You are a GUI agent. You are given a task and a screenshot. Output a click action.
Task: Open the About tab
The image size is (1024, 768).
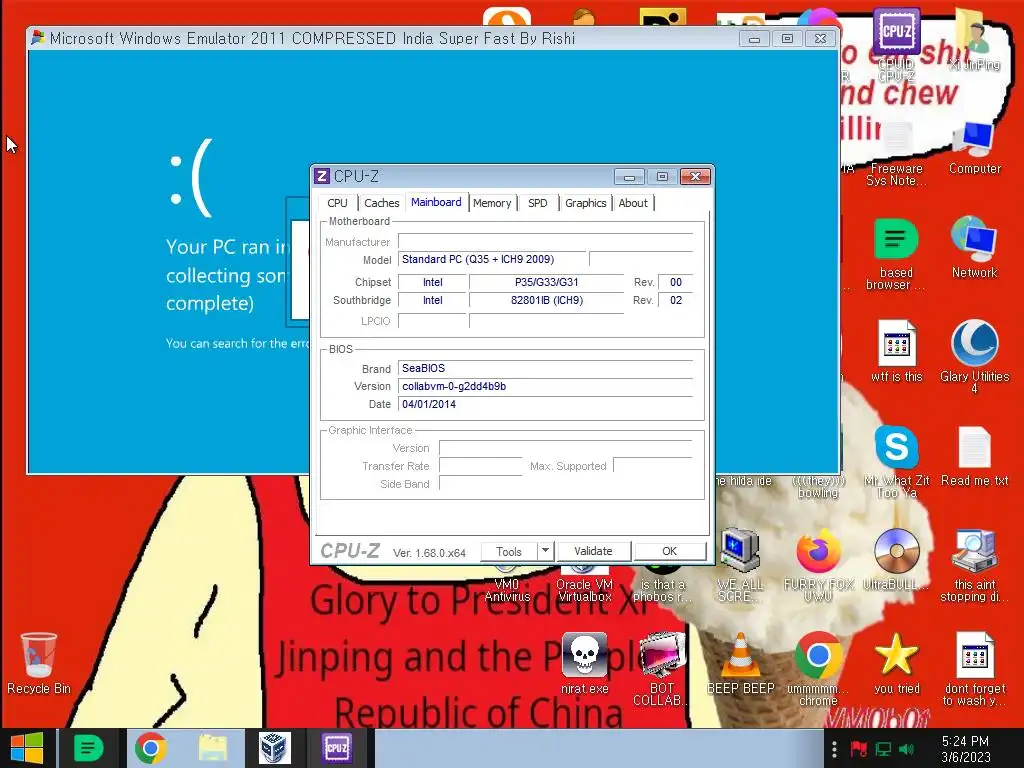tap(633, 203)
